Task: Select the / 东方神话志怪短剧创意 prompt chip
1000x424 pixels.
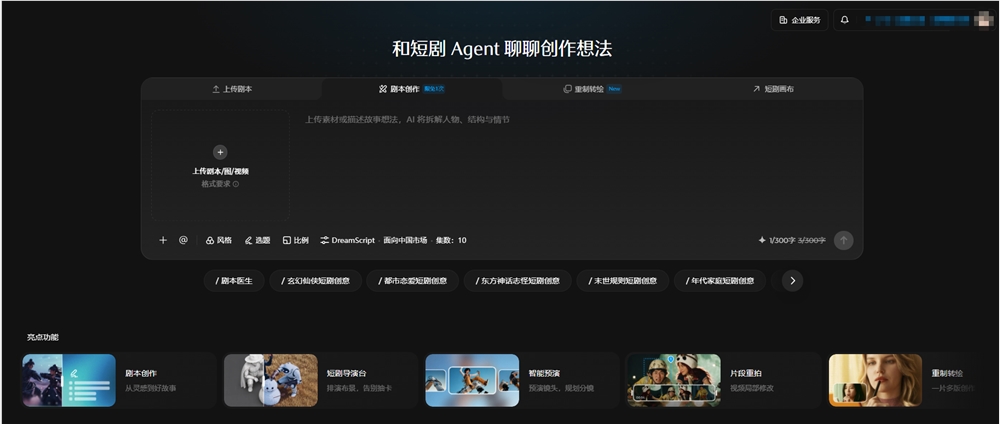Action: coord(518,281)
